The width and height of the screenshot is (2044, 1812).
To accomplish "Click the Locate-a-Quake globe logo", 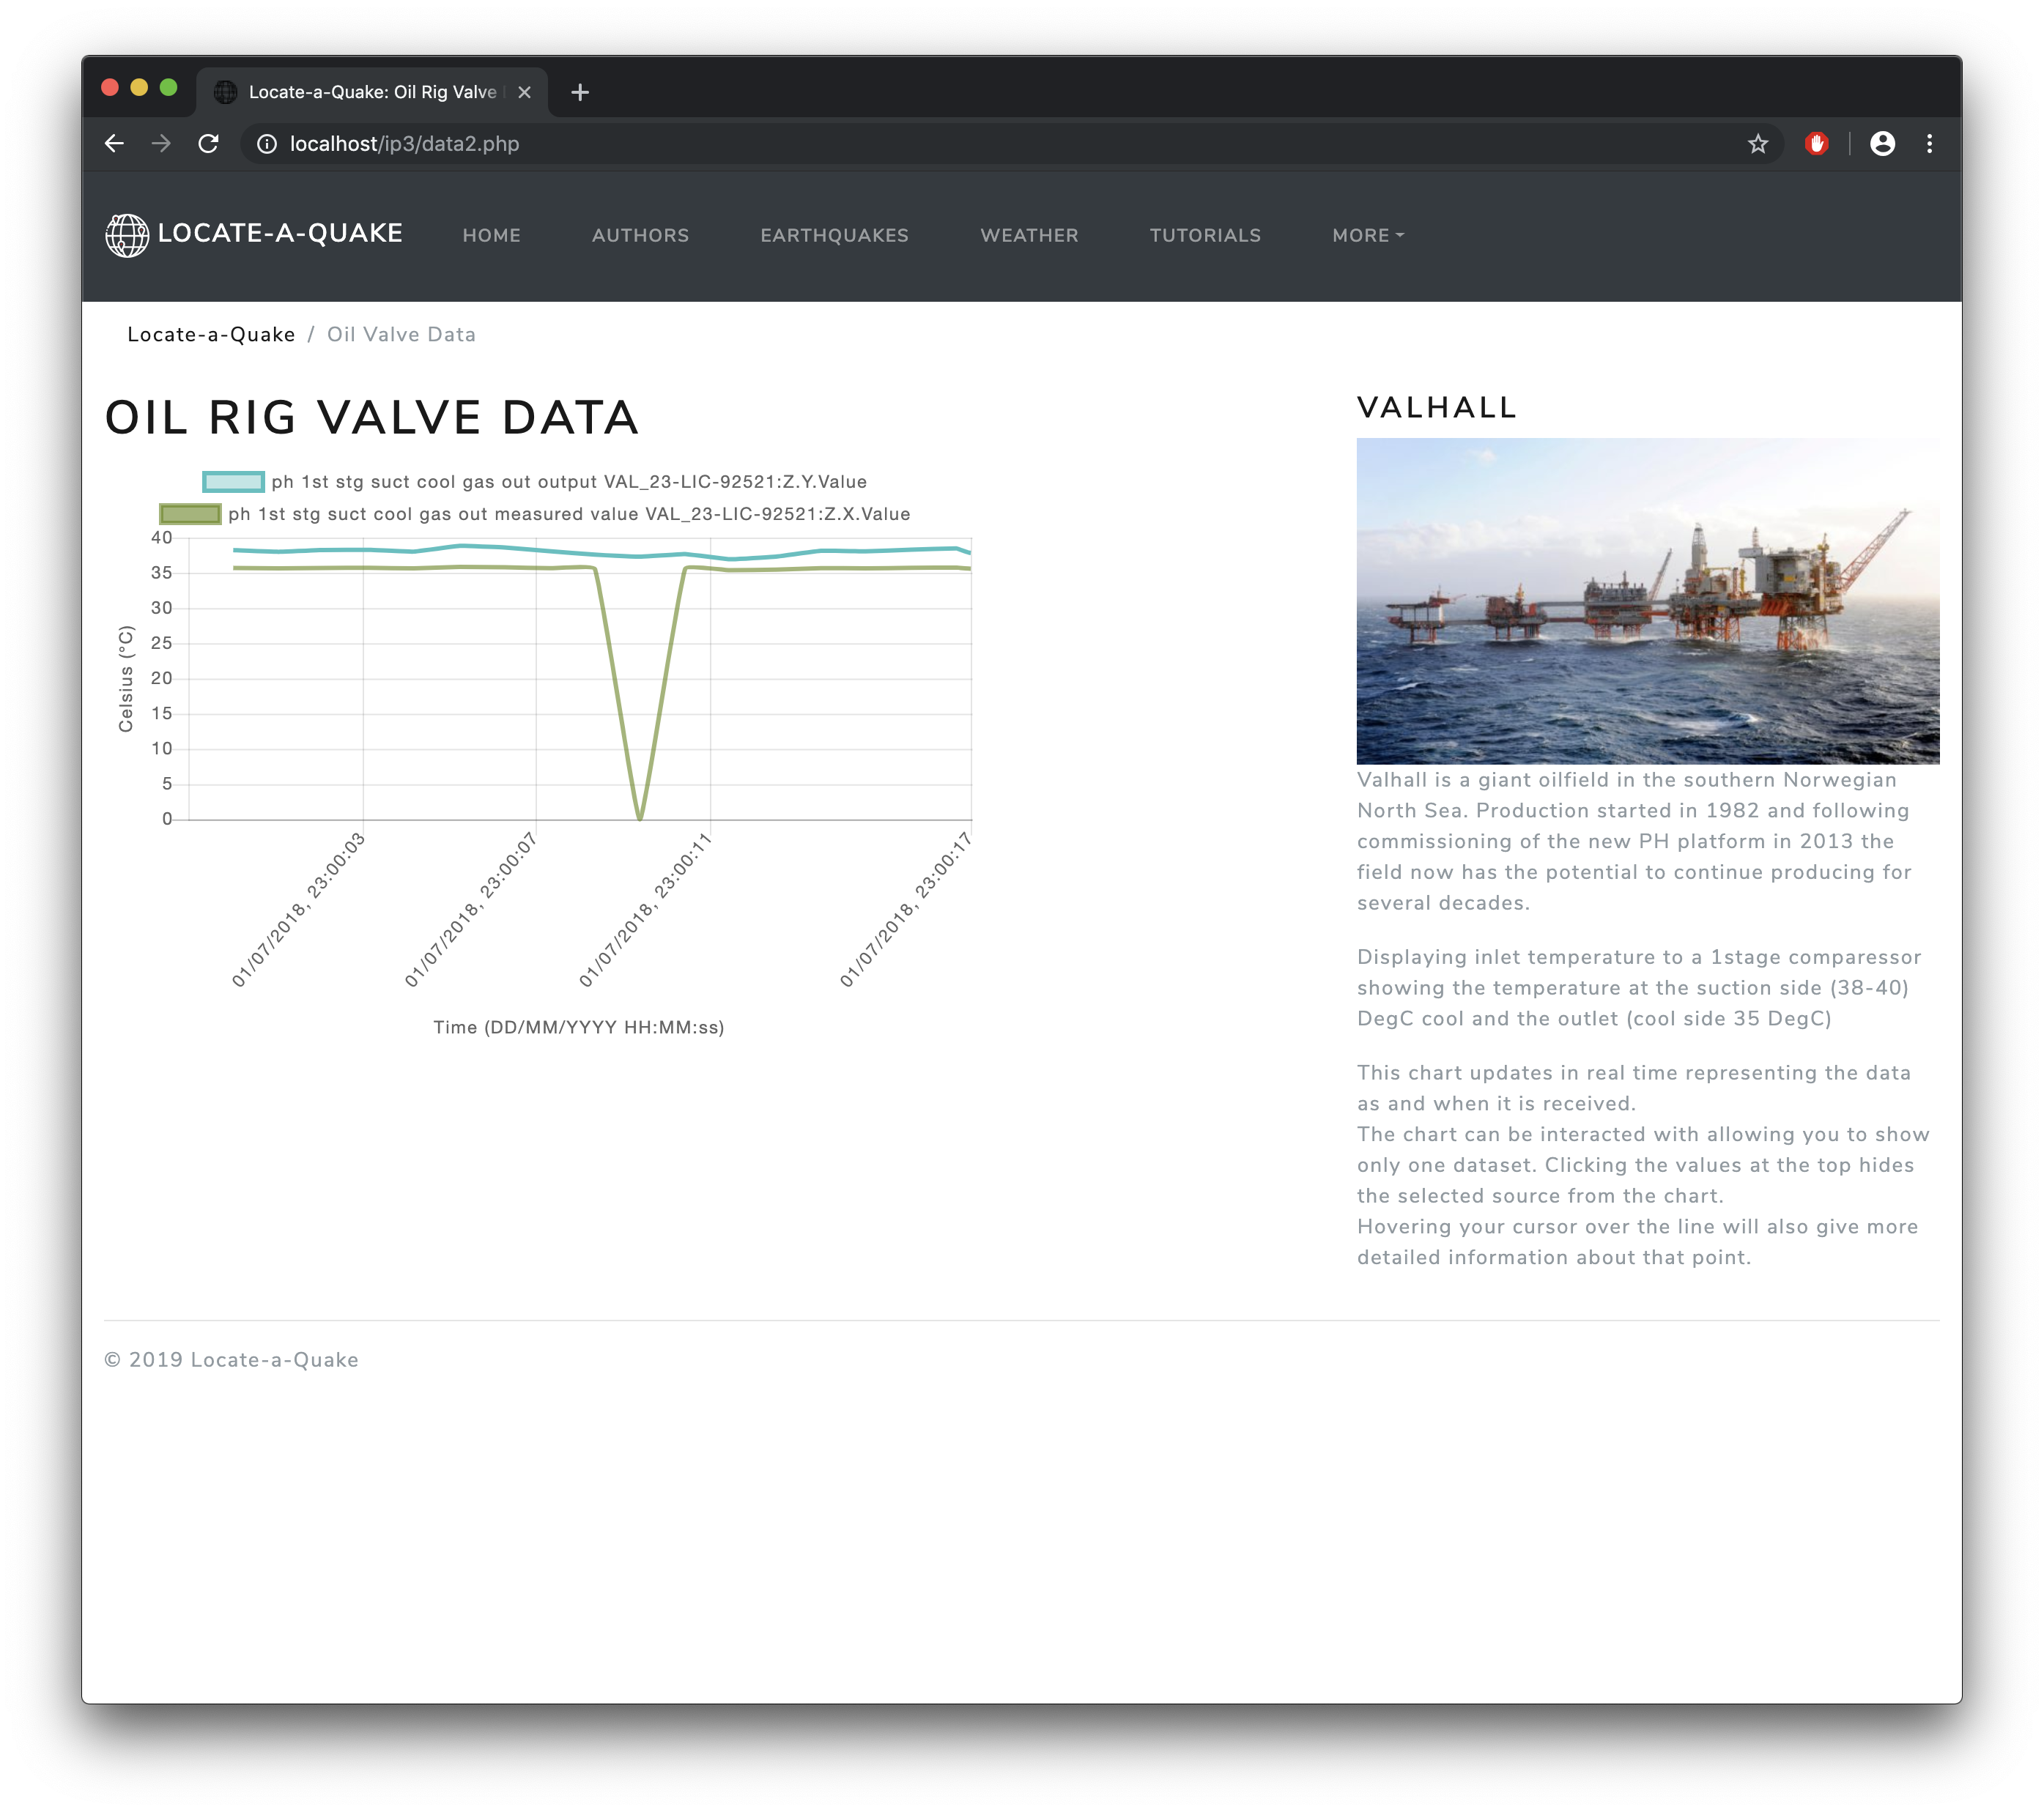I will click(x=127, y=235).
